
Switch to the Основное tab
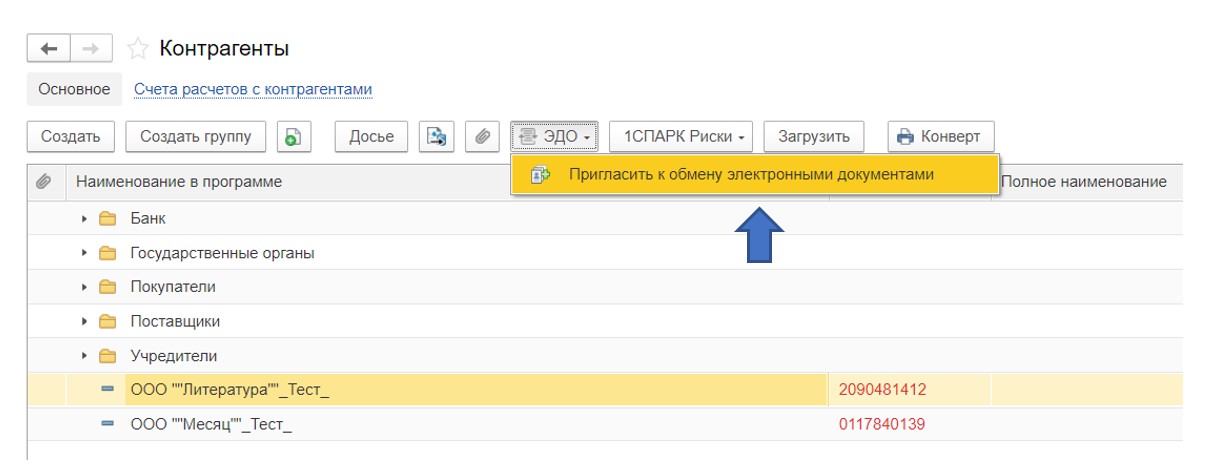(74, 89)
